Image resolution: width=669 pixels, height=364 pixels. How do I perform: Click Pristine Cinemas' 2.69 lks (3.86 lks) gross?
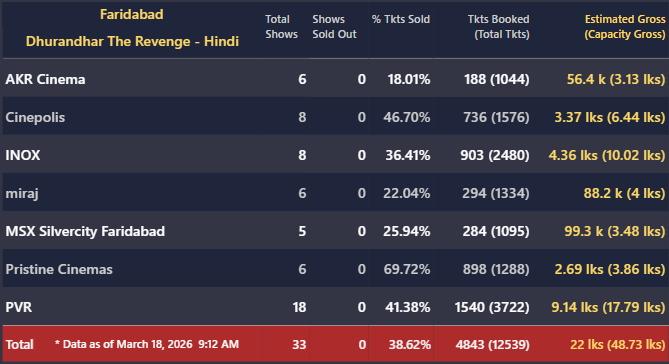point(610,269)
